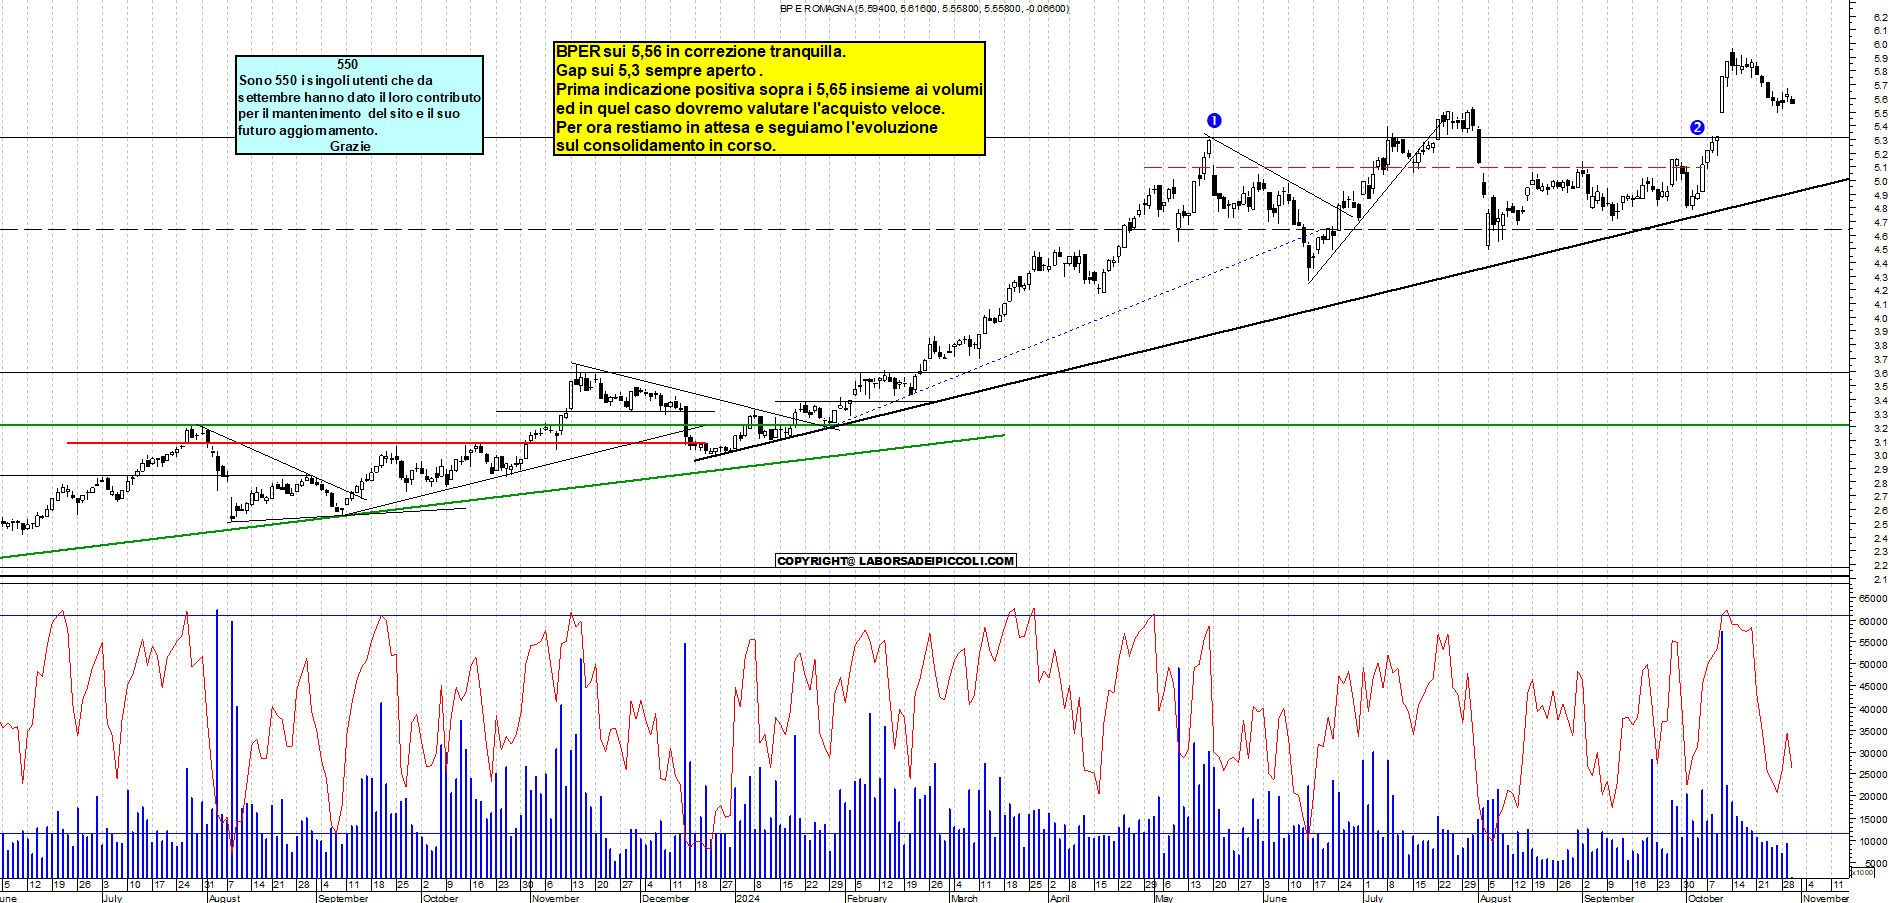Click the "2024" year label on the time axis
The width and height of the screenshot is (1890, 903).
pyautogui.click(x=747, y=898)
